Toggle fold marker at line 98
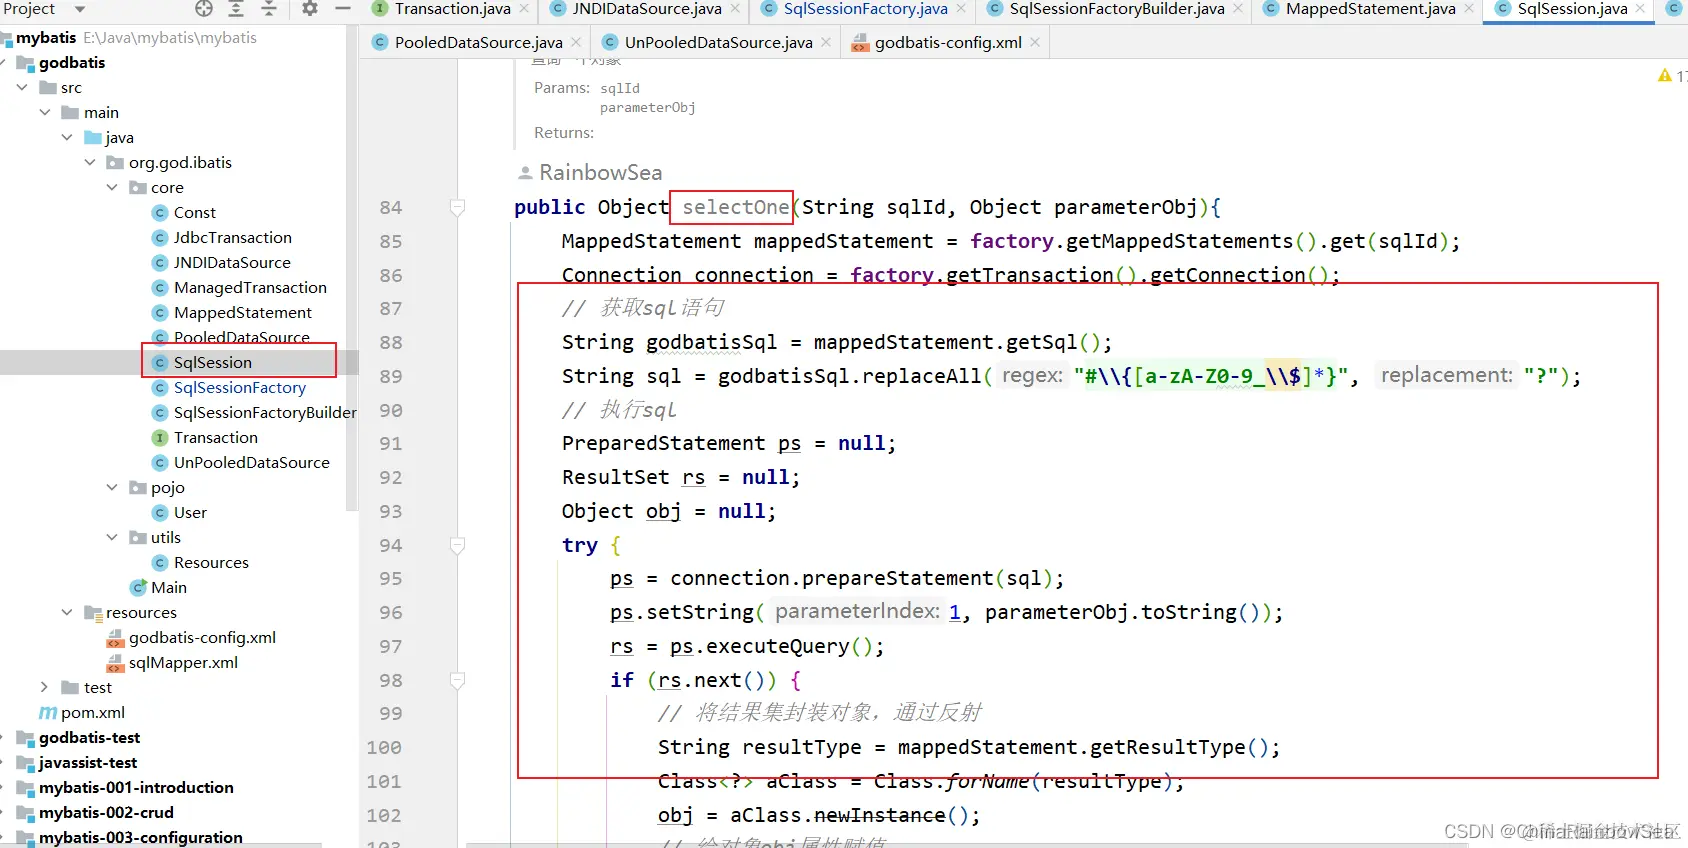The width and height of the screenshot is (1688, 848). pyautogui.click(x=457, y=680)
